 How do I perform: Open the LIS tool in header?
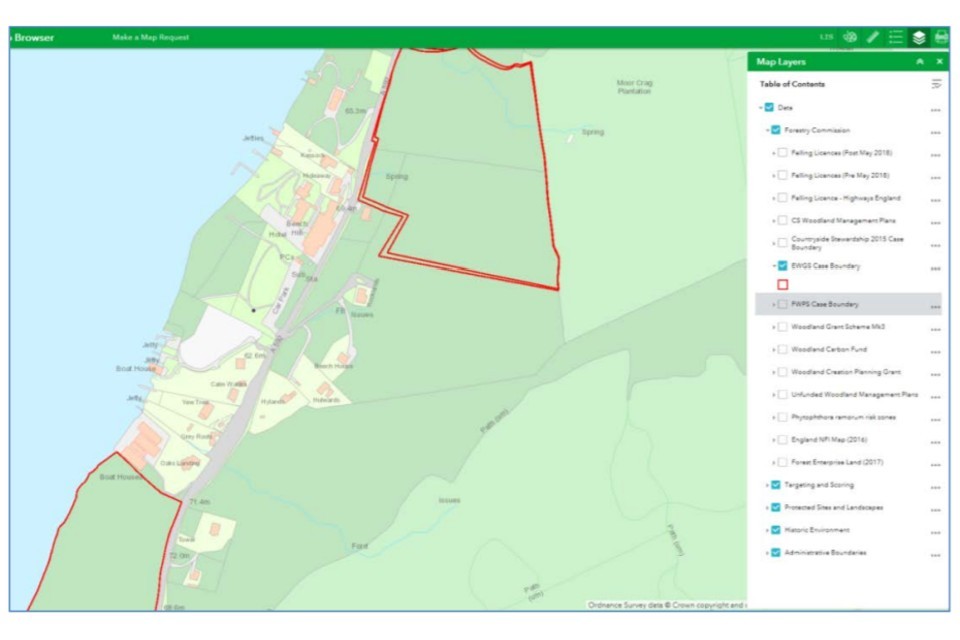click(x=826, y=37)
